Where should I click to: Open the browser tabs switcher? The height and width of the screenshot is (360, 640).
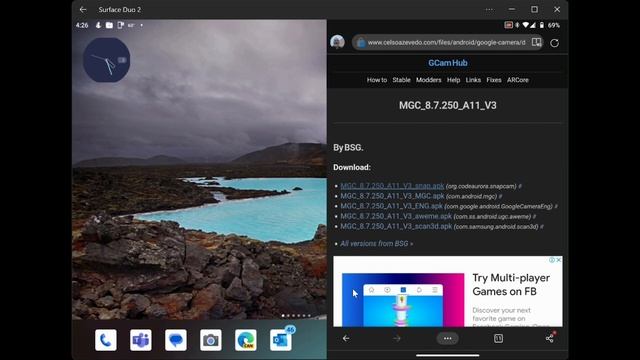point(498,338)
